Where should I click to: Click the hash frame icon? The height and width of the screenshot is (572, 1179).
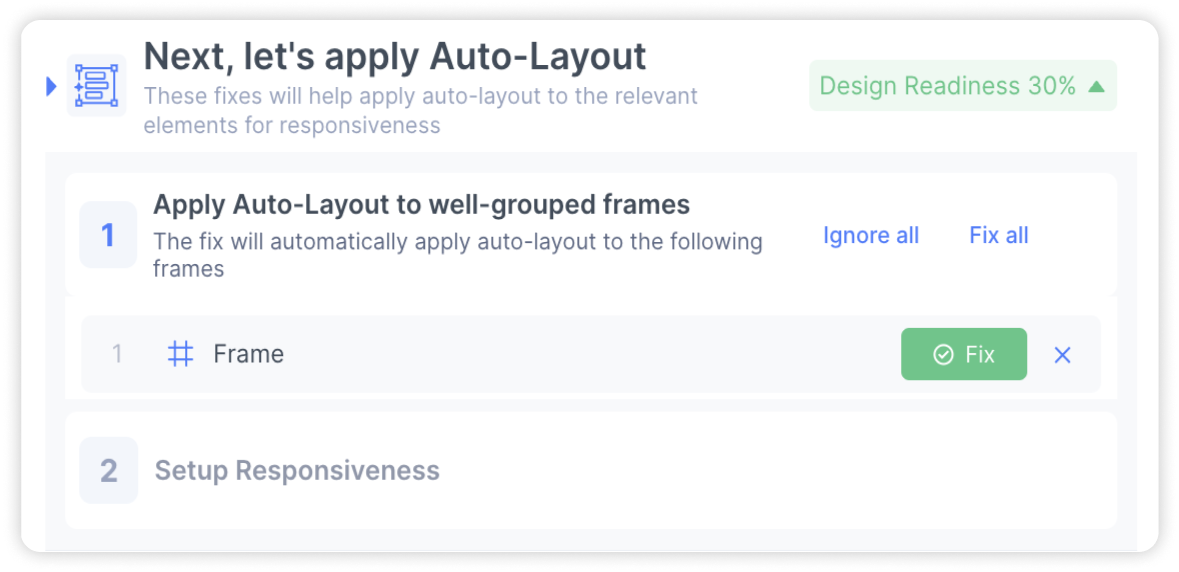(180, 353)
